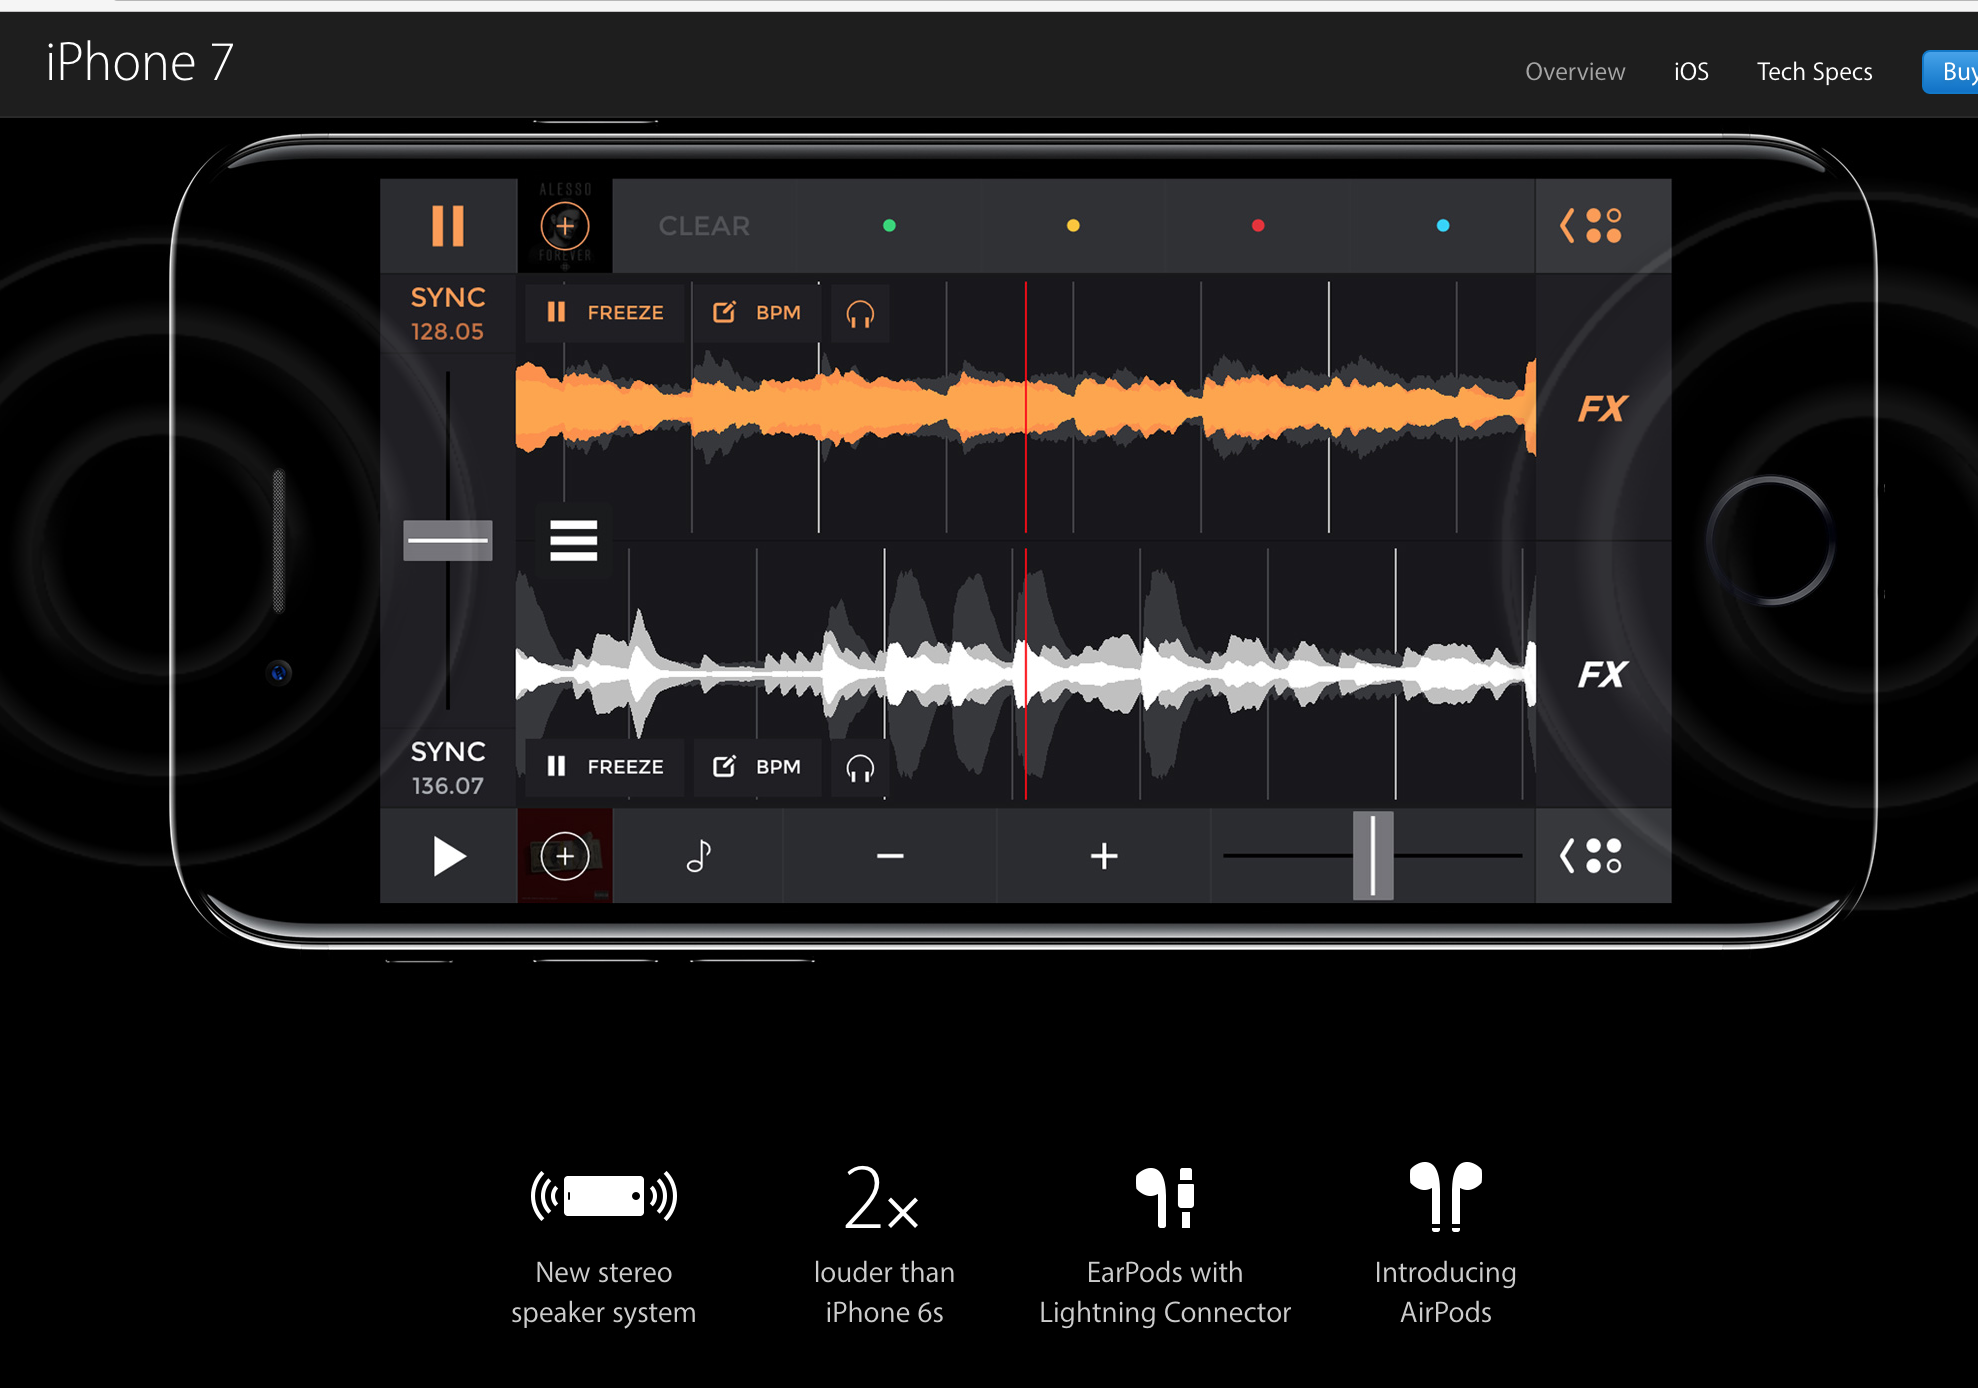Open the hamburger menu between decks
The width and height of the screenshot is (1978, 1388).
coord(573,540)
